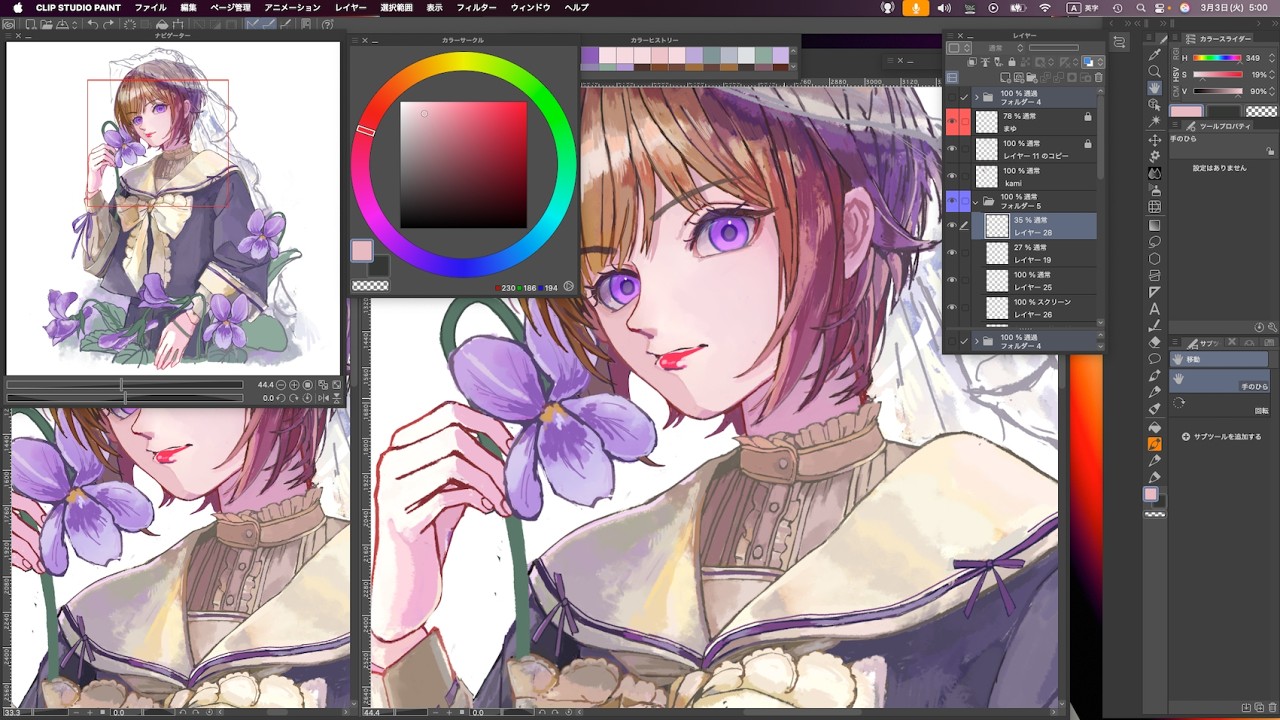Open file using command bar folder icon
The height and width of the screenshot is (720, 1280).
point(46,24)
